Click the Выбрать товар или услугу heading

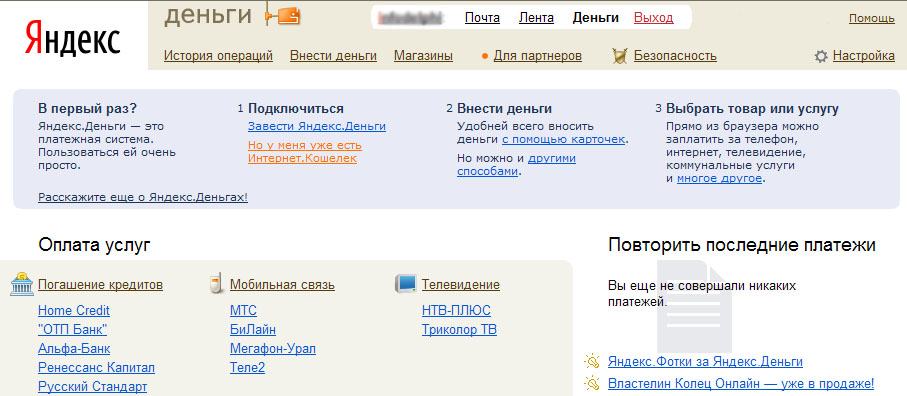tap(752, 109)
